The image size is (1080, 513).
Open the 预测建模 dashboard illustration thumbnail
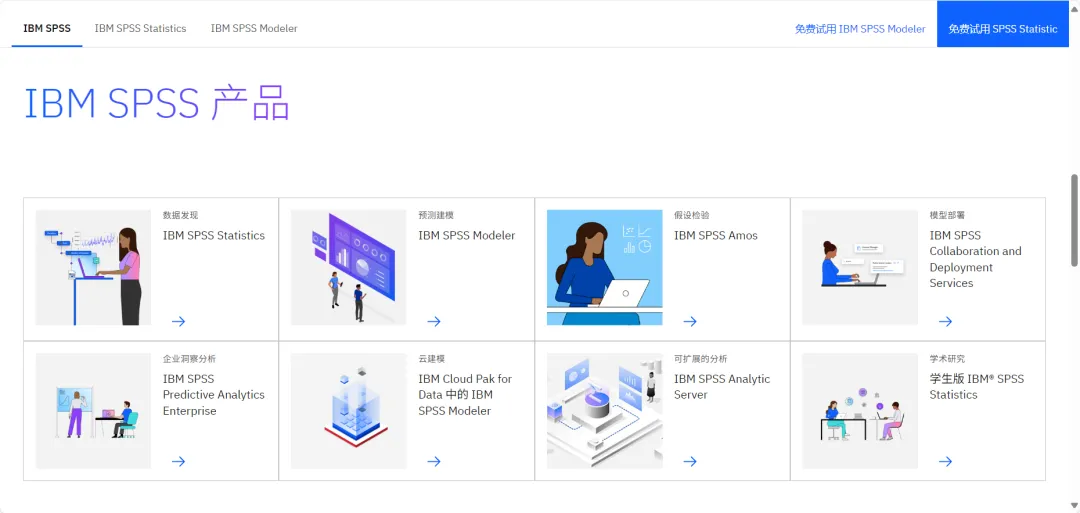click(349, 267)
